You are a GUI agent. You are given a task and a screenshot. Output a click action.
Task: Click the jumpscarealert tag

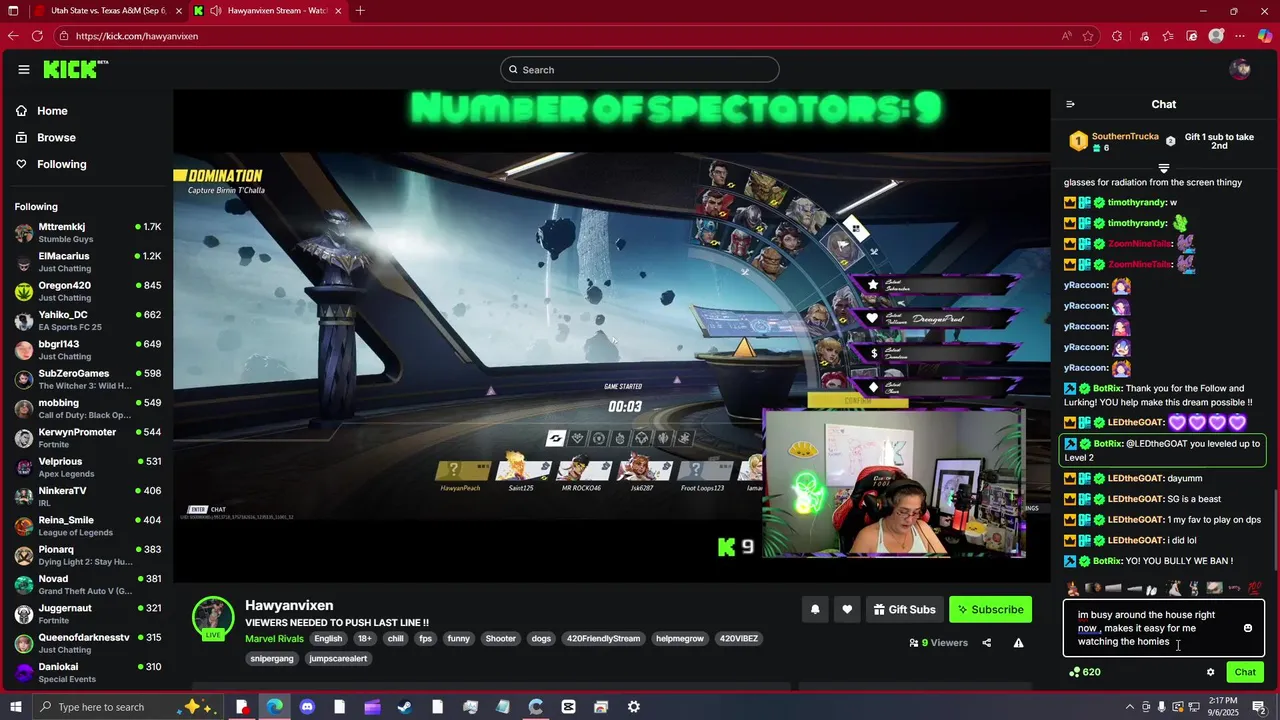(338, 659)
